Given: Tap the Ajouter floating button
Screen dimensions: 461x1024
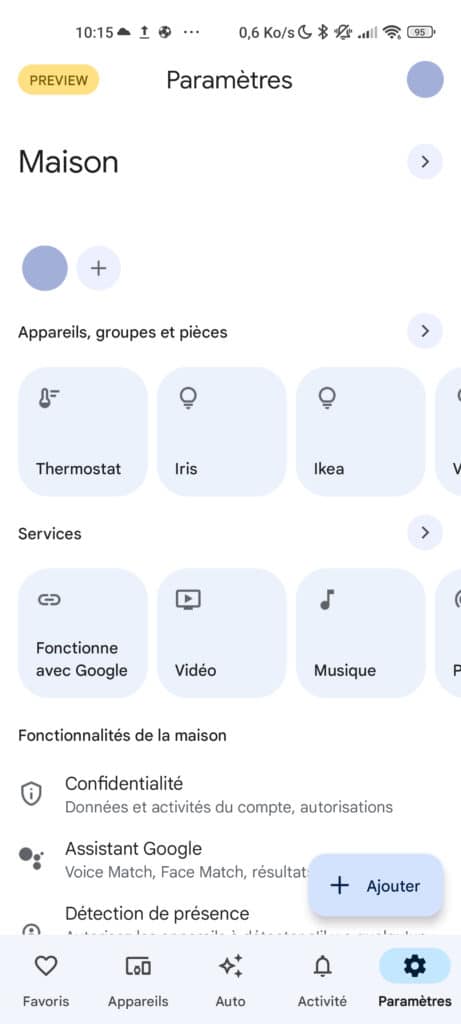Looking at the screenshot, I should (376, 886).
